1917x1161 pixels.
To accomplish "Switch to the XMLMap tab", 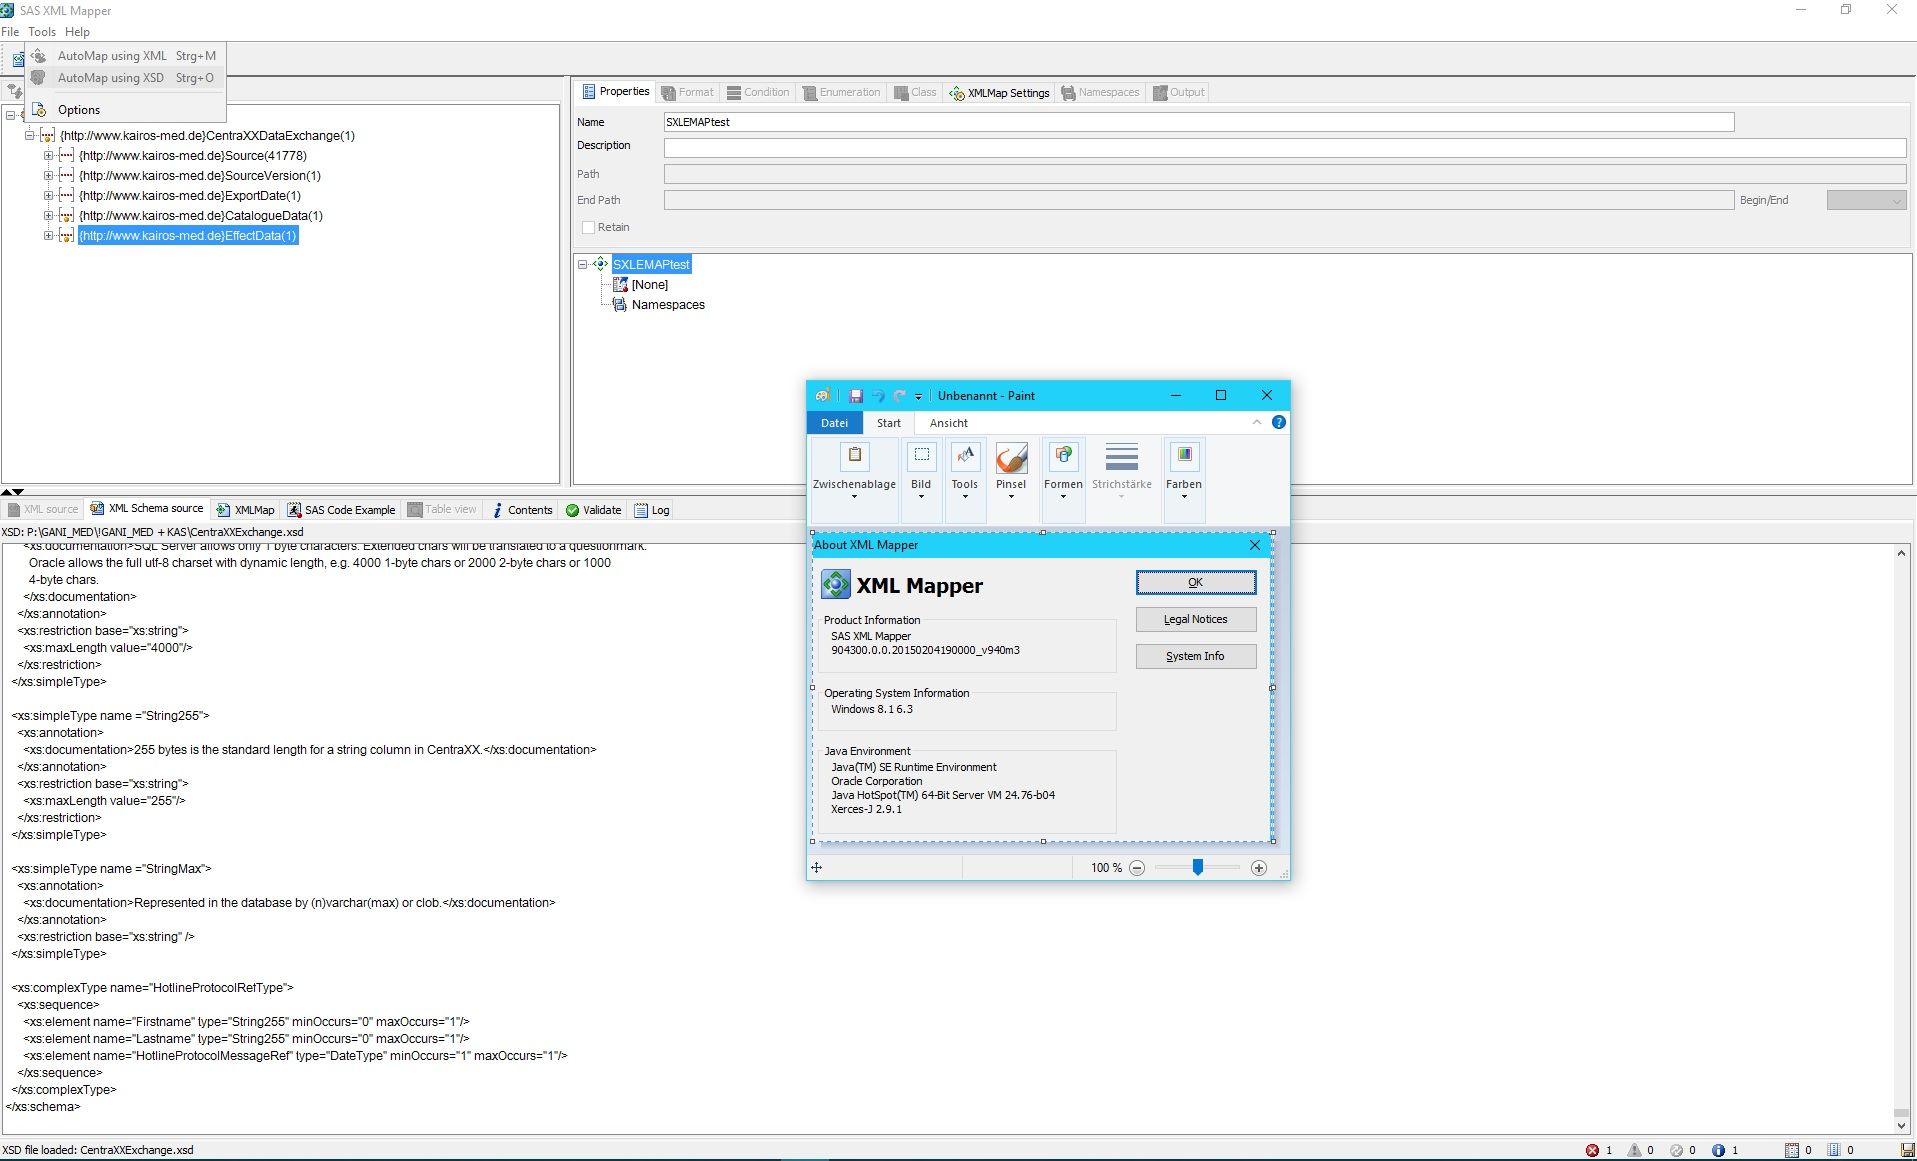I will click(x=246, y=510).
